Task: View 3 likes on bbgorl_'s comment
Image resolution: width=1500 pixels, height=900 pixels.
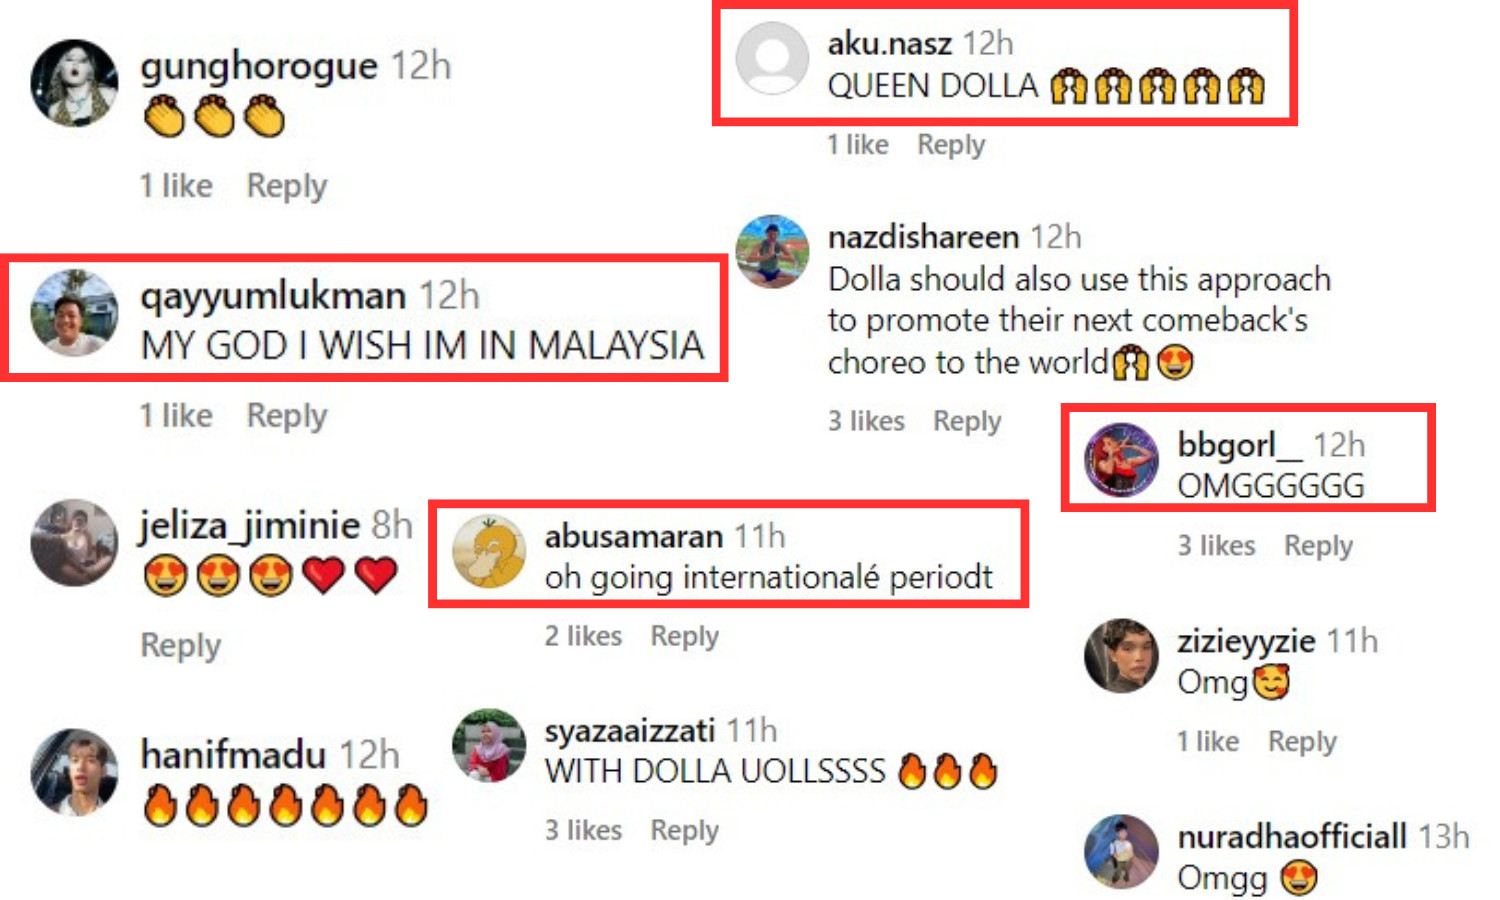Action: click(x=1216, y=546)
